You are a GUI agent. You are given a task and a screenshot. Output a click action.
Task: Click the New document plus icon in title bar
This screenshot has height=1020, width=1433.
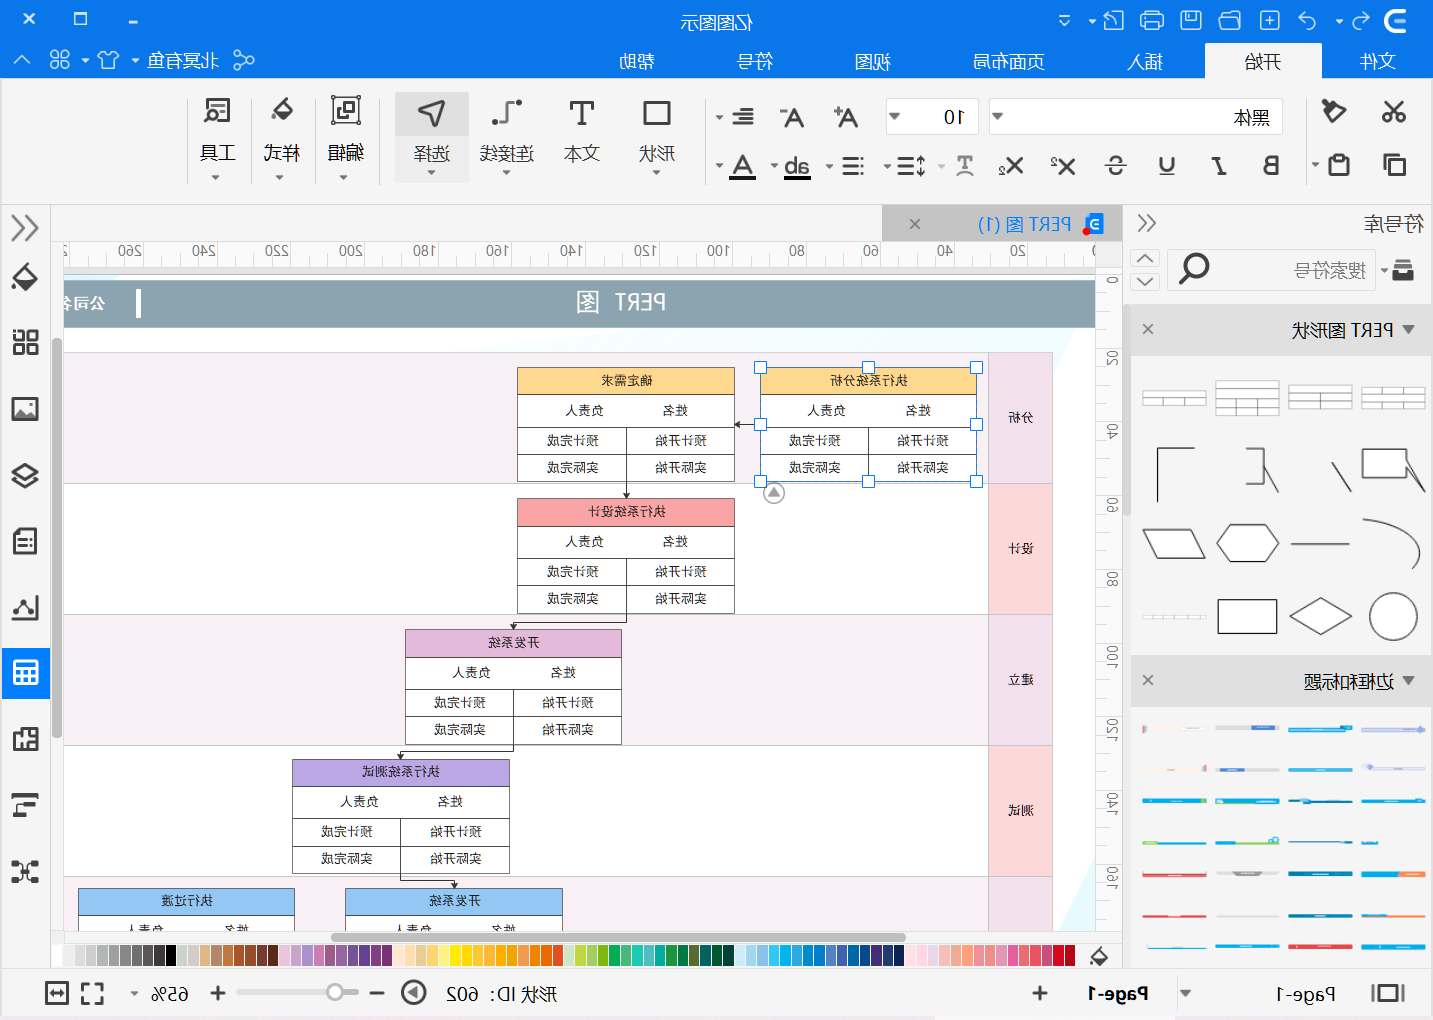coord(1269,20)
